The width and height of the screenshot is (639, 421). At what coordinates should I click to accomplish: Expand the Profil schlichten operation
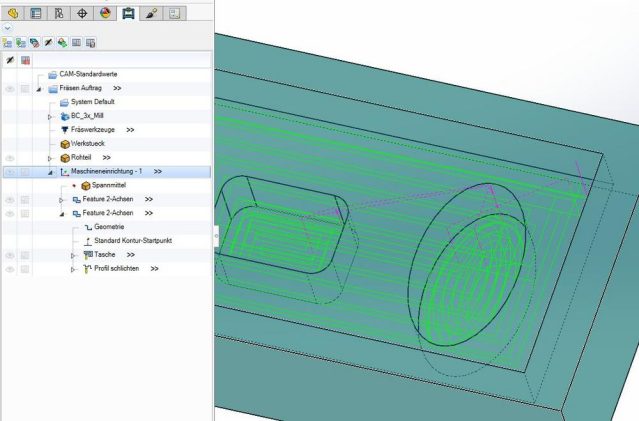coord(73,270)
